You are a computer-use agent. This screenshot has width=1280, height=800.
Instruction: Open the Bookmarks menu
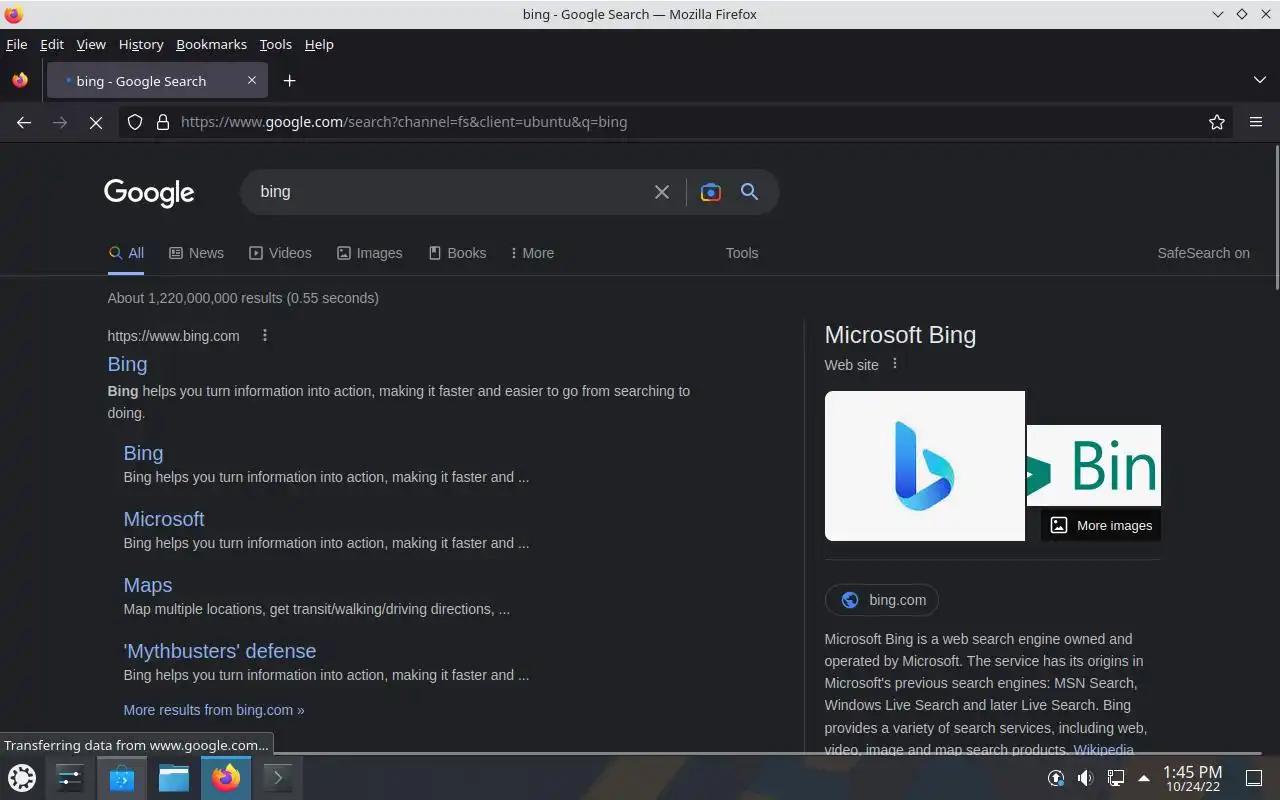point(211,44)
